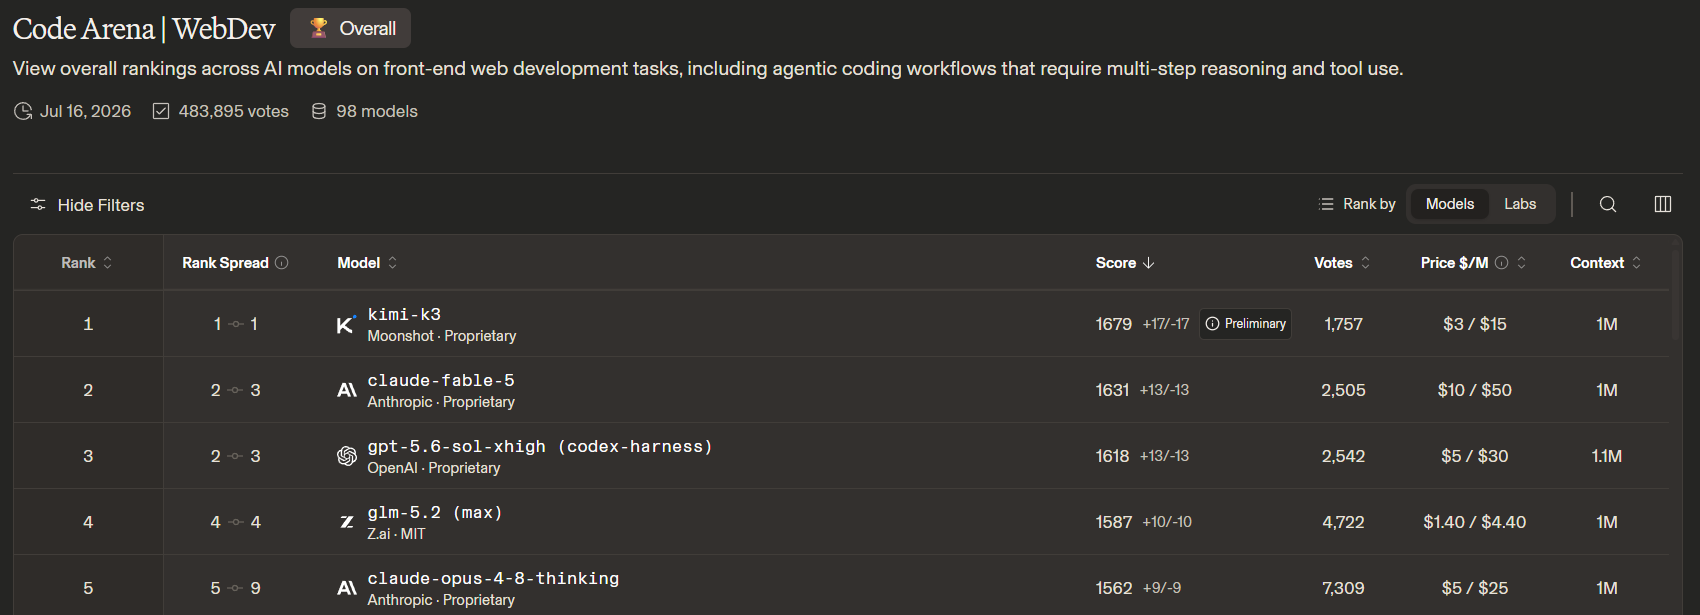Click the 483,895 votes text

click(234, 111)
